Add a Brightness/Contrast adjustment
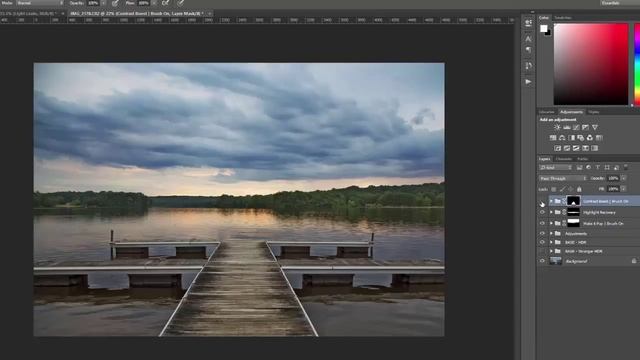The height and width of the screenshot is (360, 640). [x=557, y=127]
